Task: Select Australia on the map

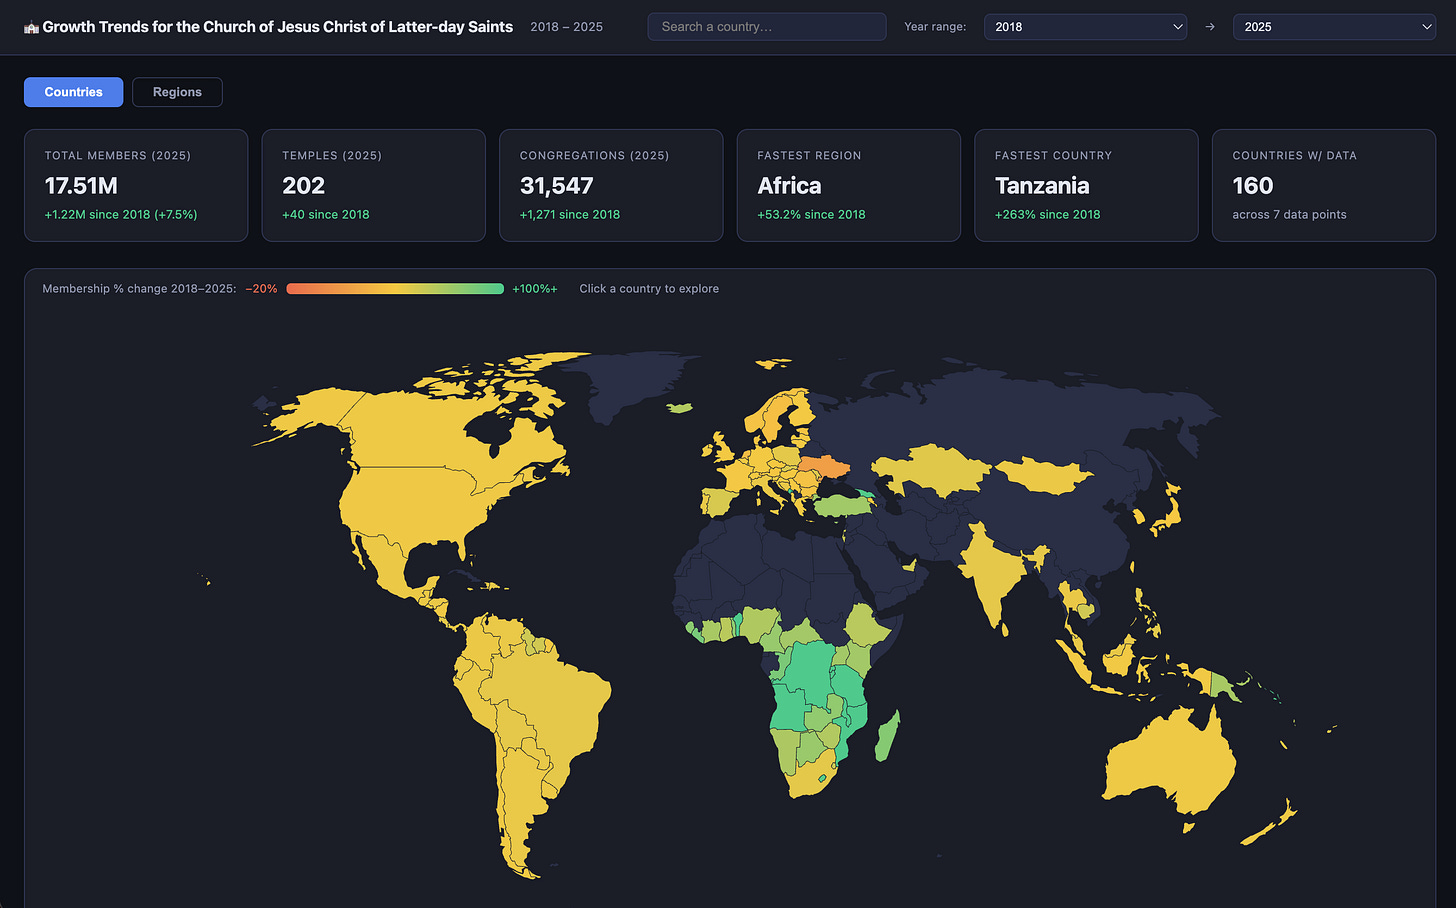Action: click(x=1168, y=762)
